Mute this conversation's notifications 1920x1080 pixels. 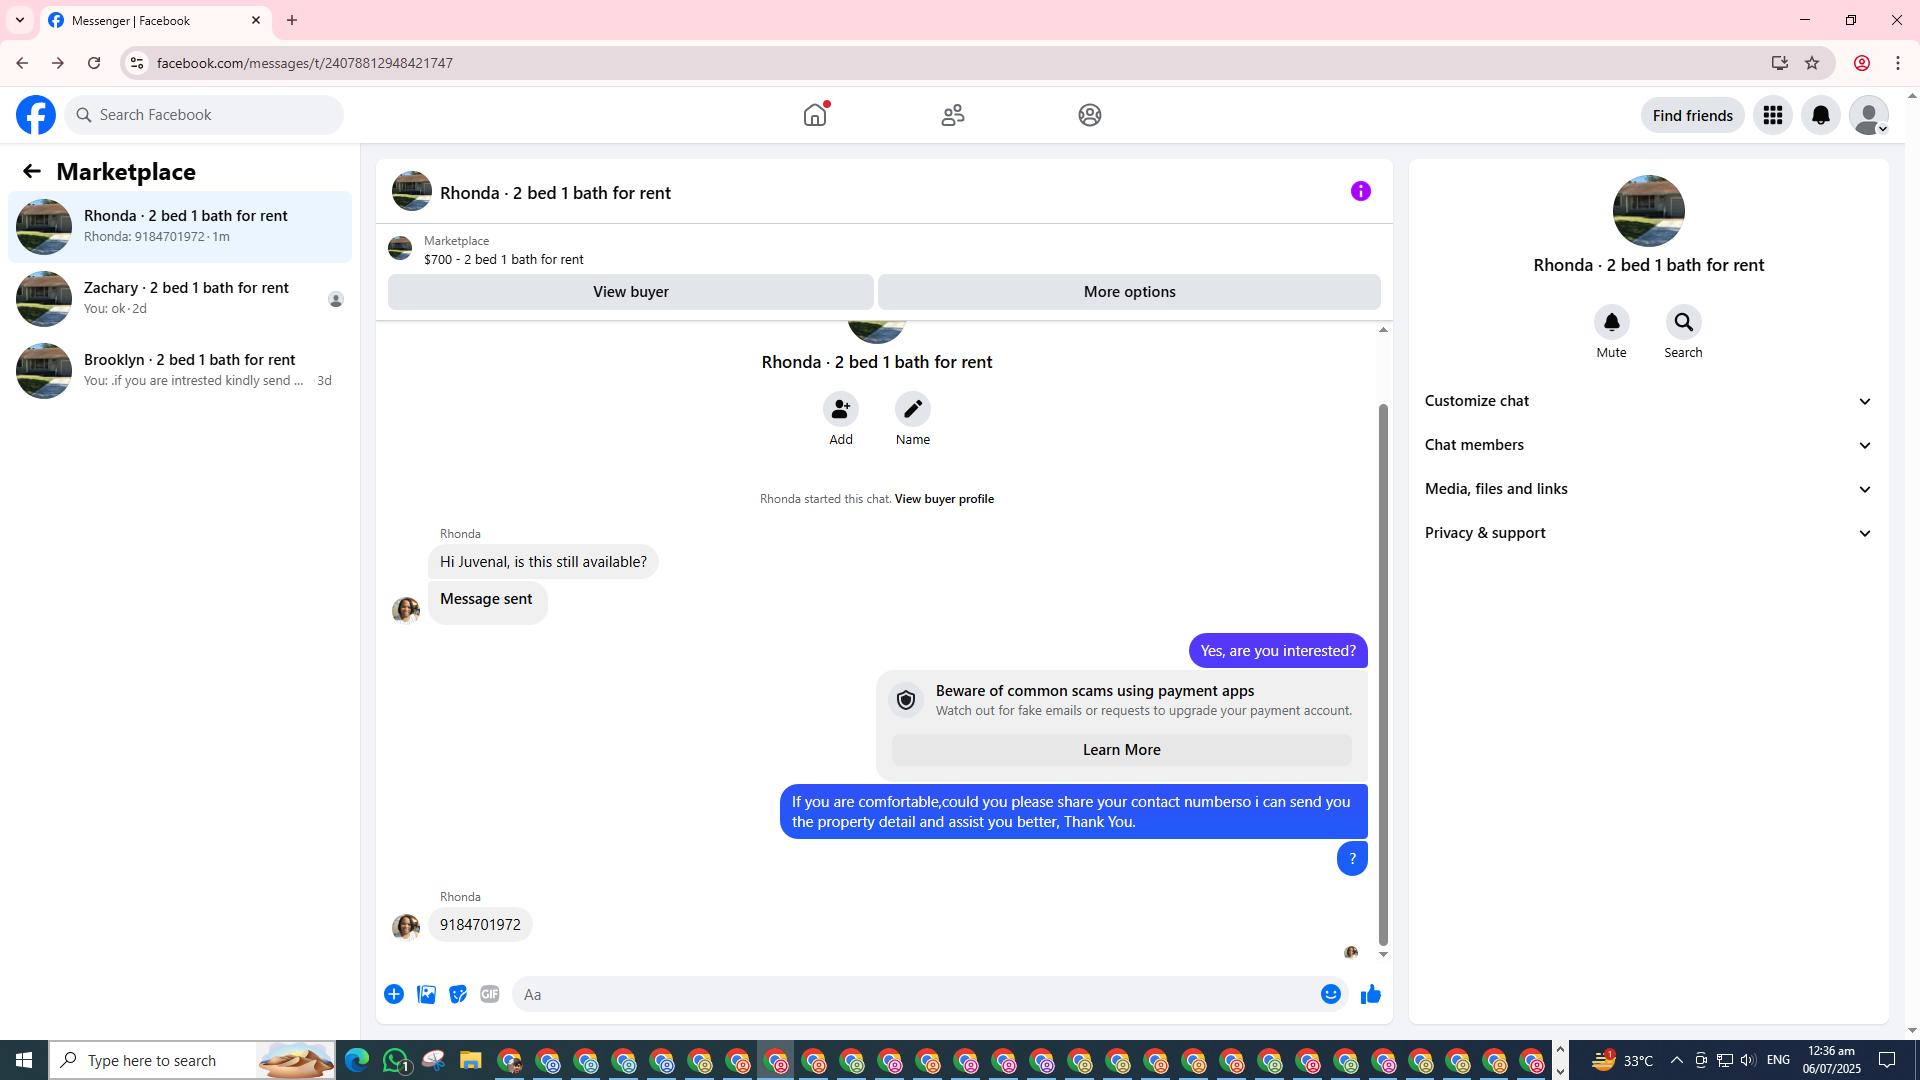[1611, 323]
